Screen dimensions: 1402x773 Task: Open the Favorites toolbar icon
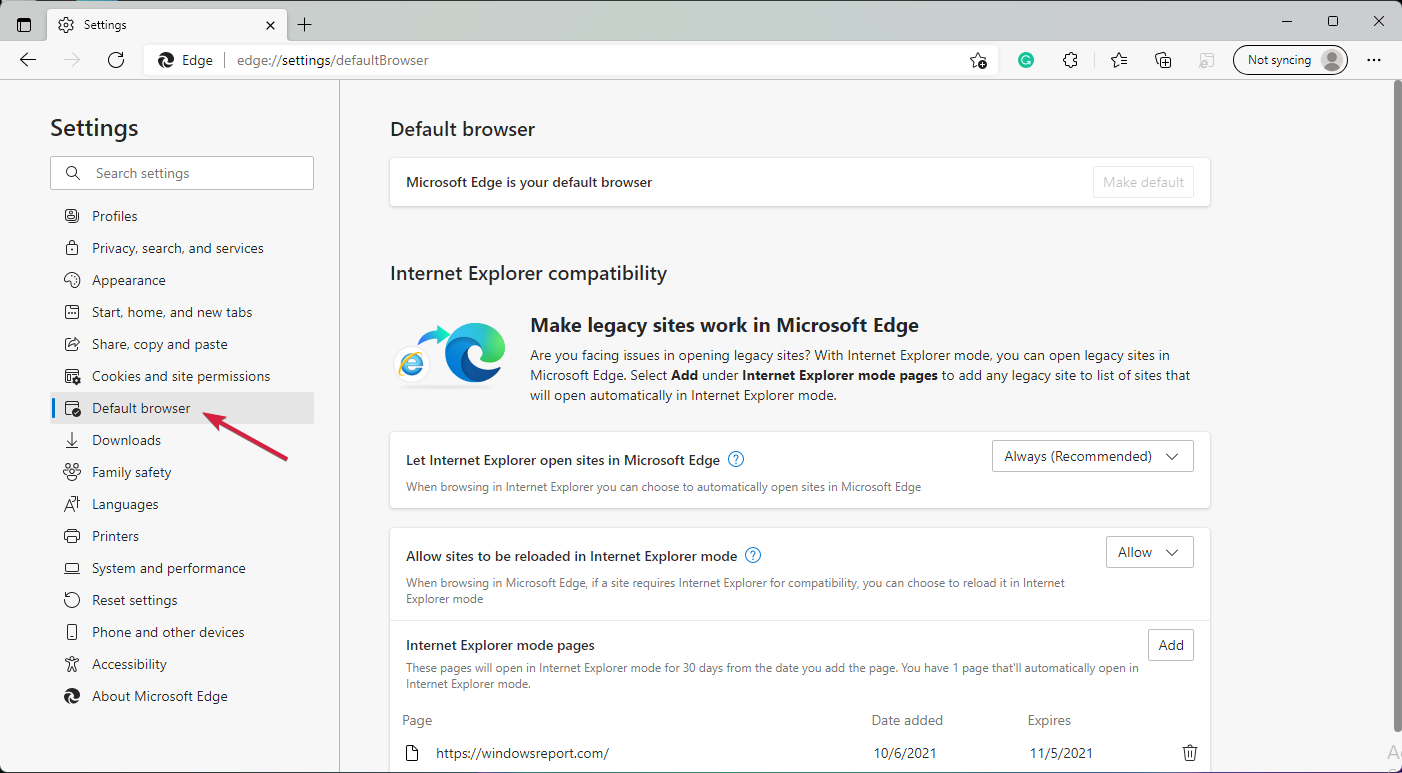pos(1119,60)
